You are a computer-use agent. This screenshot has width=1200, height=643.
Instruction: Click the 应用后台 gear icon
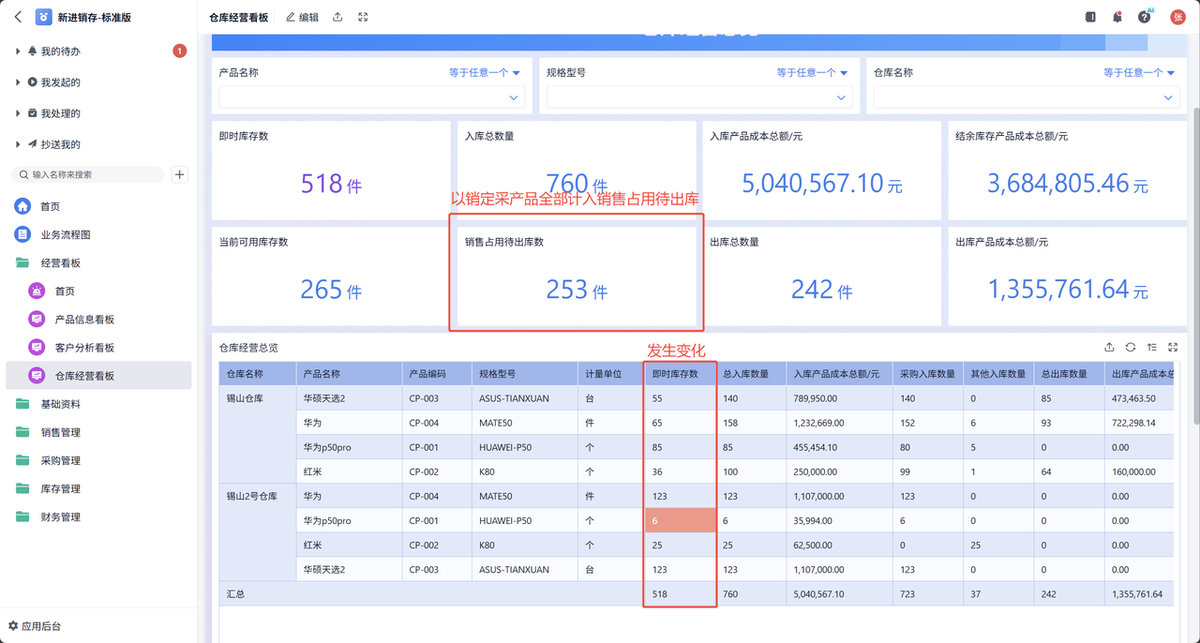13,626
